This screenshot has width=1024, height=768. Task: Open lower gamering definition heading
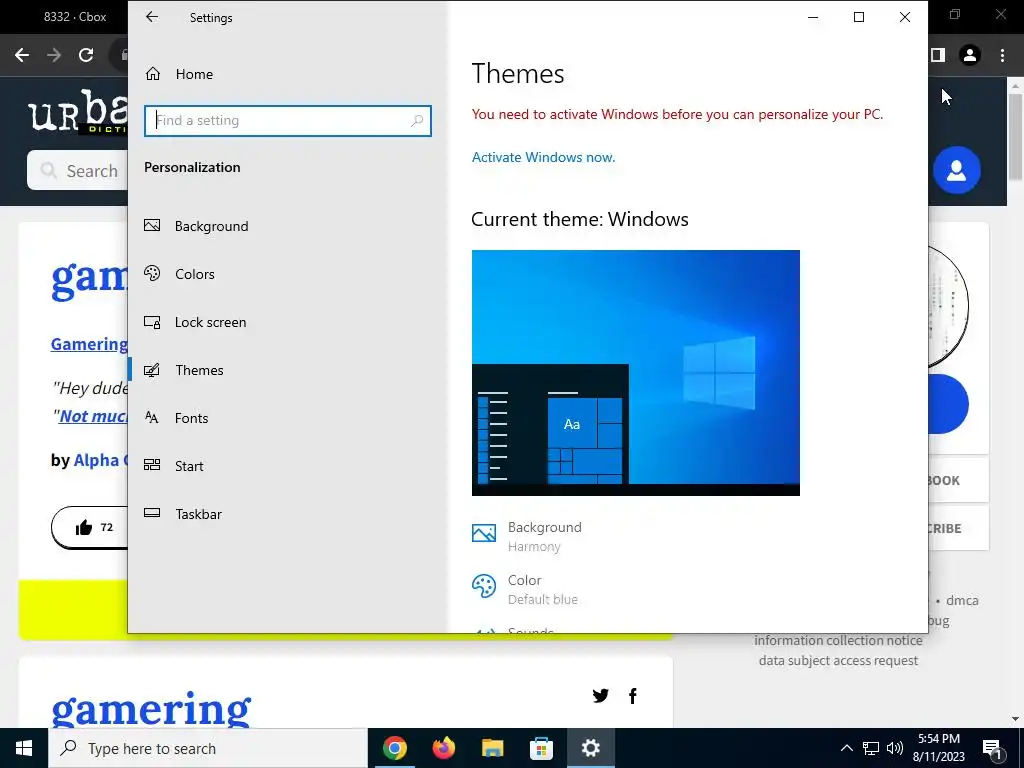tap(151, 709)
